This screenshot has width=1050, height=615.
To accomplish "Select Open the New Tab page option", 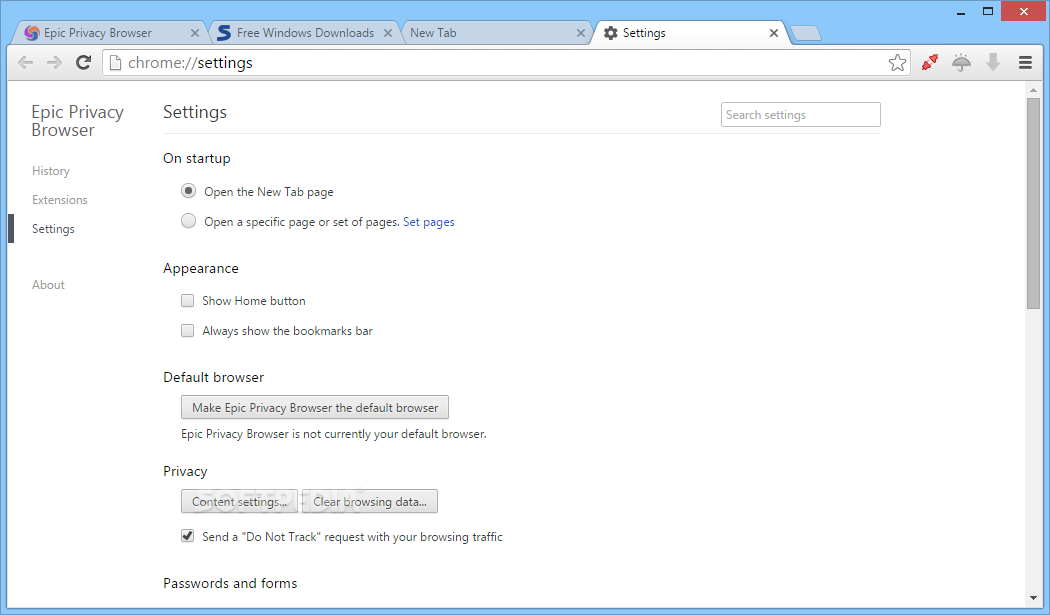I will coord(188,191).
